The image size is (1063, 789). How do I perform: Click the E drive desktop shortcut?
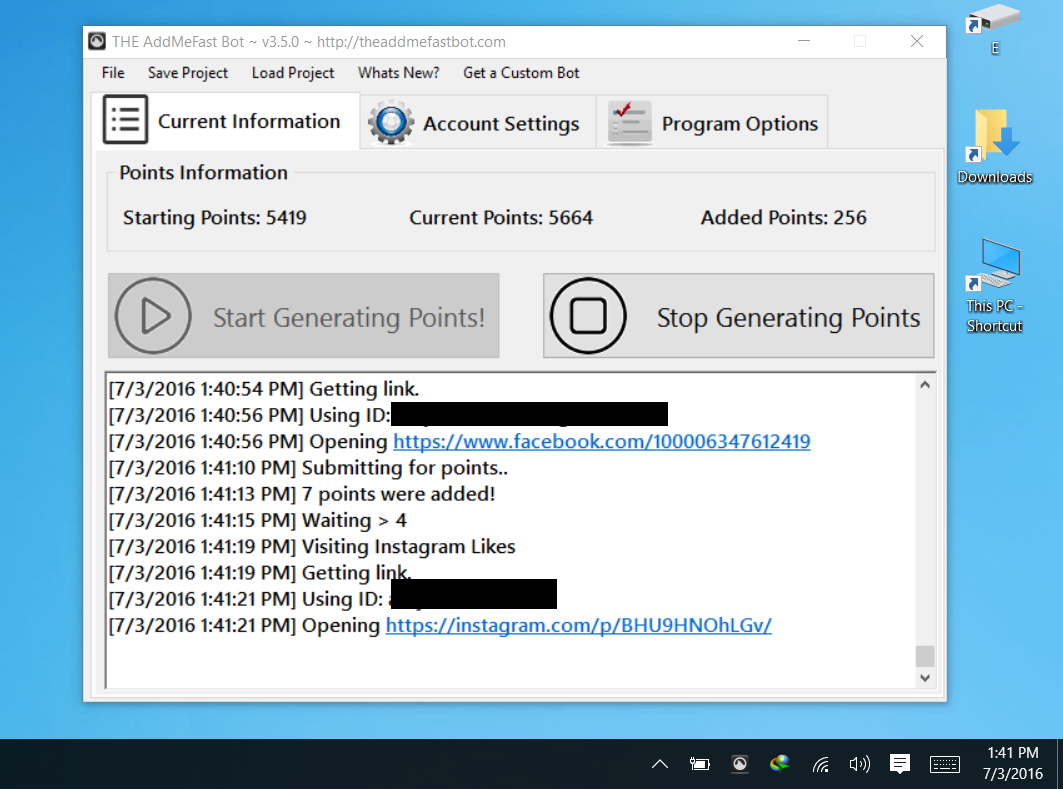pyautogui.click(x=994, y=28)
